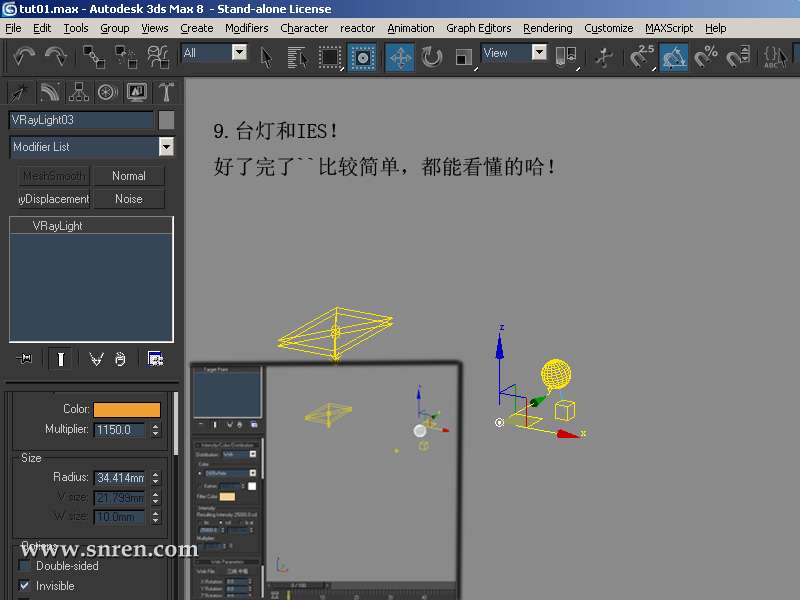Image resolution: width=800 pixels, height=600 pixels.
Task: Activate the Select and Rotate tool
Action: click(x=432, y=57)
